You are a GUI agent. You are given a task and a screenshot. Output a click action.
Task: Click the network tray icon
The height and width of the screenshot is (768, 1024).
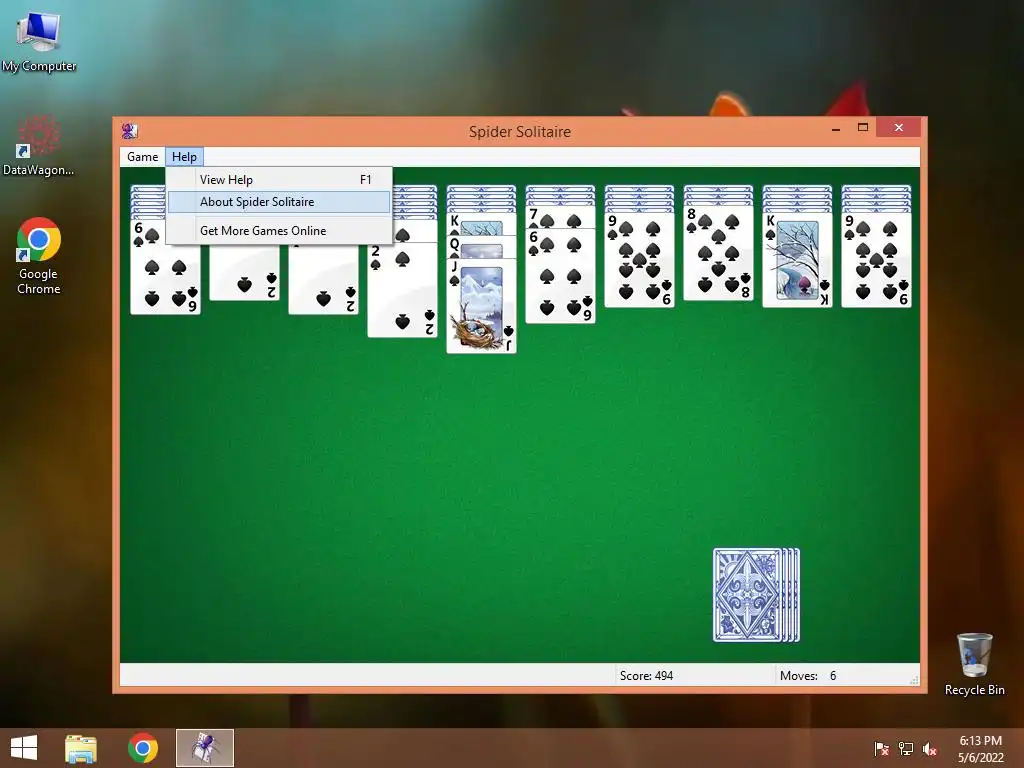pos(906,749)
